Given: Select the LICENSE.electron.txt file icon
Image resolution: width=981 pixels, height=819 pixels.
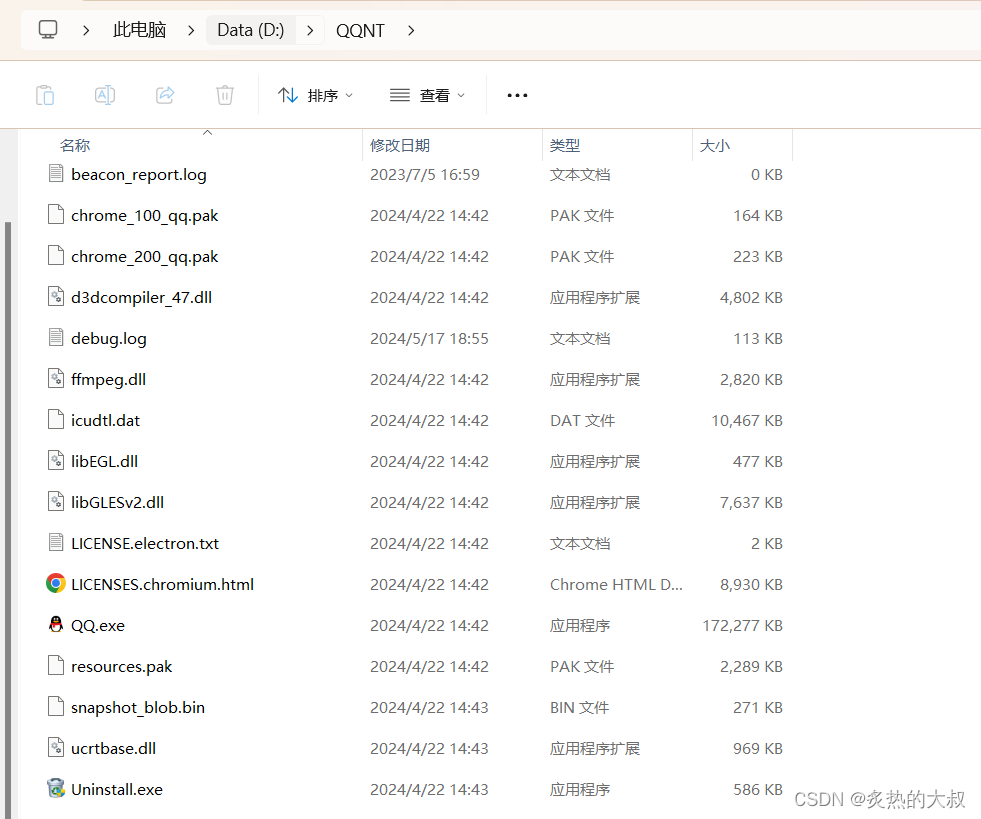Looking at the screenshot, I should [56, 542].
